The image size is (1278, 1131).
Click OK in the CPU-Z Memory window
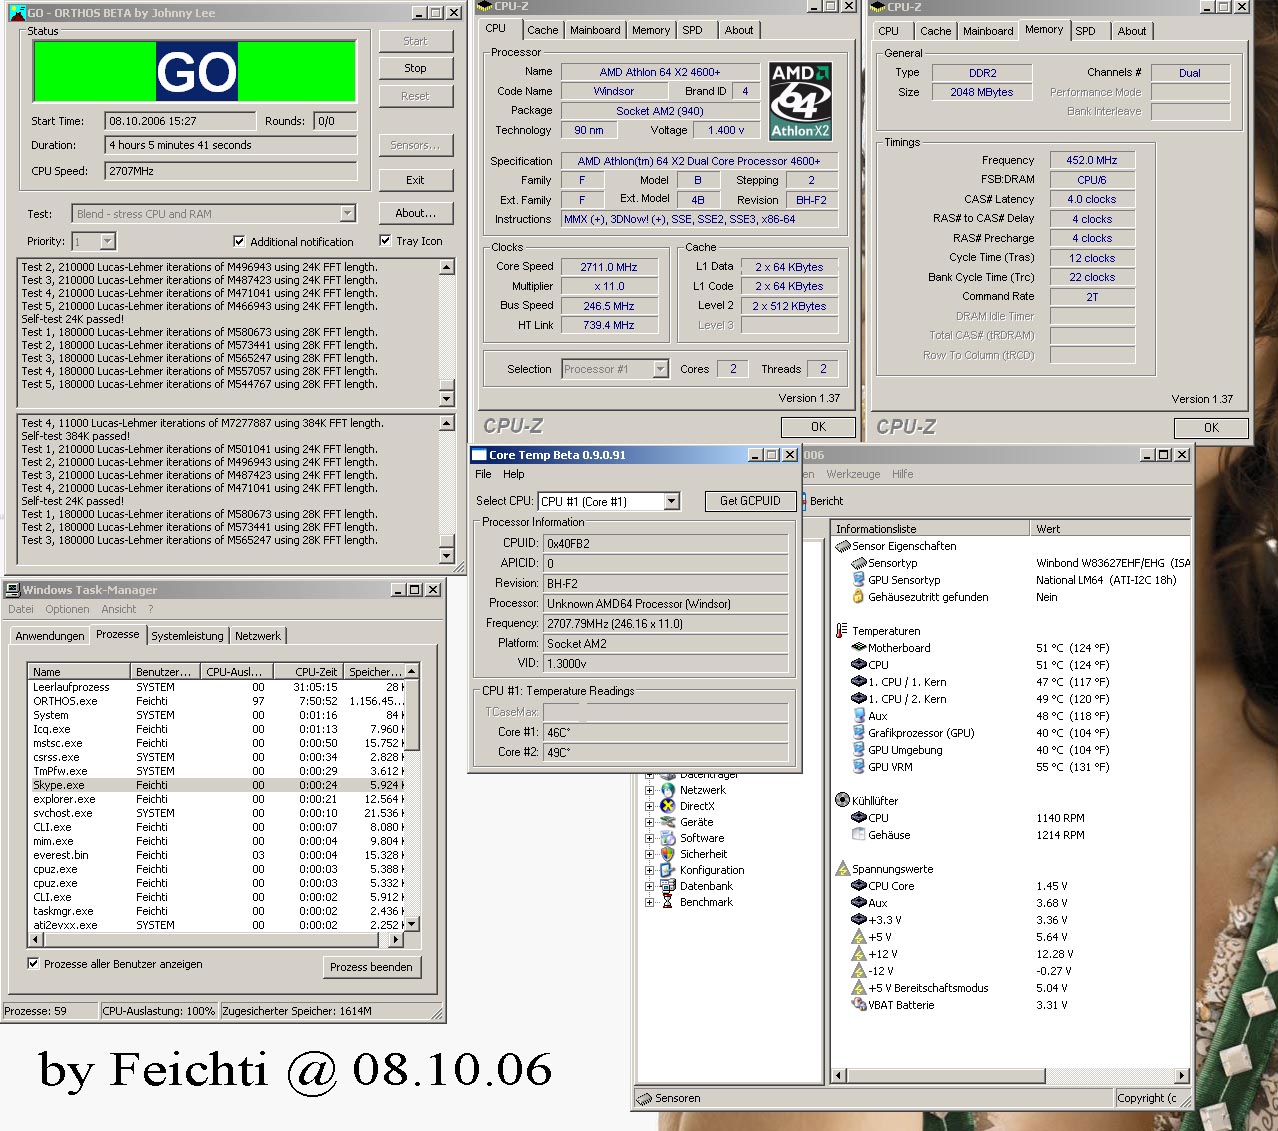coord(1211,427)
